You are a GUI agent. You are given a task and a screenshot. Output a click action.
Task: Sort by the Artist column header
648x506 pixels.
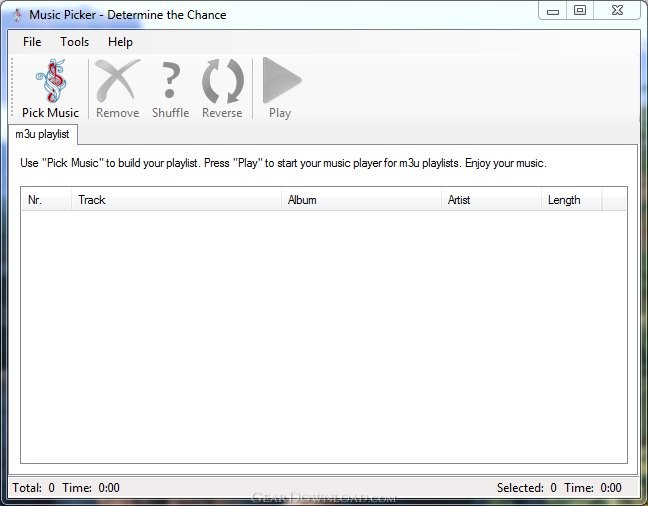491,200
